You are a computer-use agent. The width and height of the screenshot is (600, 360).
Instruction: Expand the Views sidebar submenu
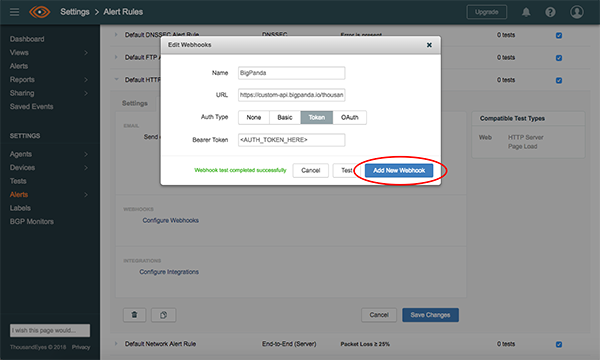click(x=86, y=52)
